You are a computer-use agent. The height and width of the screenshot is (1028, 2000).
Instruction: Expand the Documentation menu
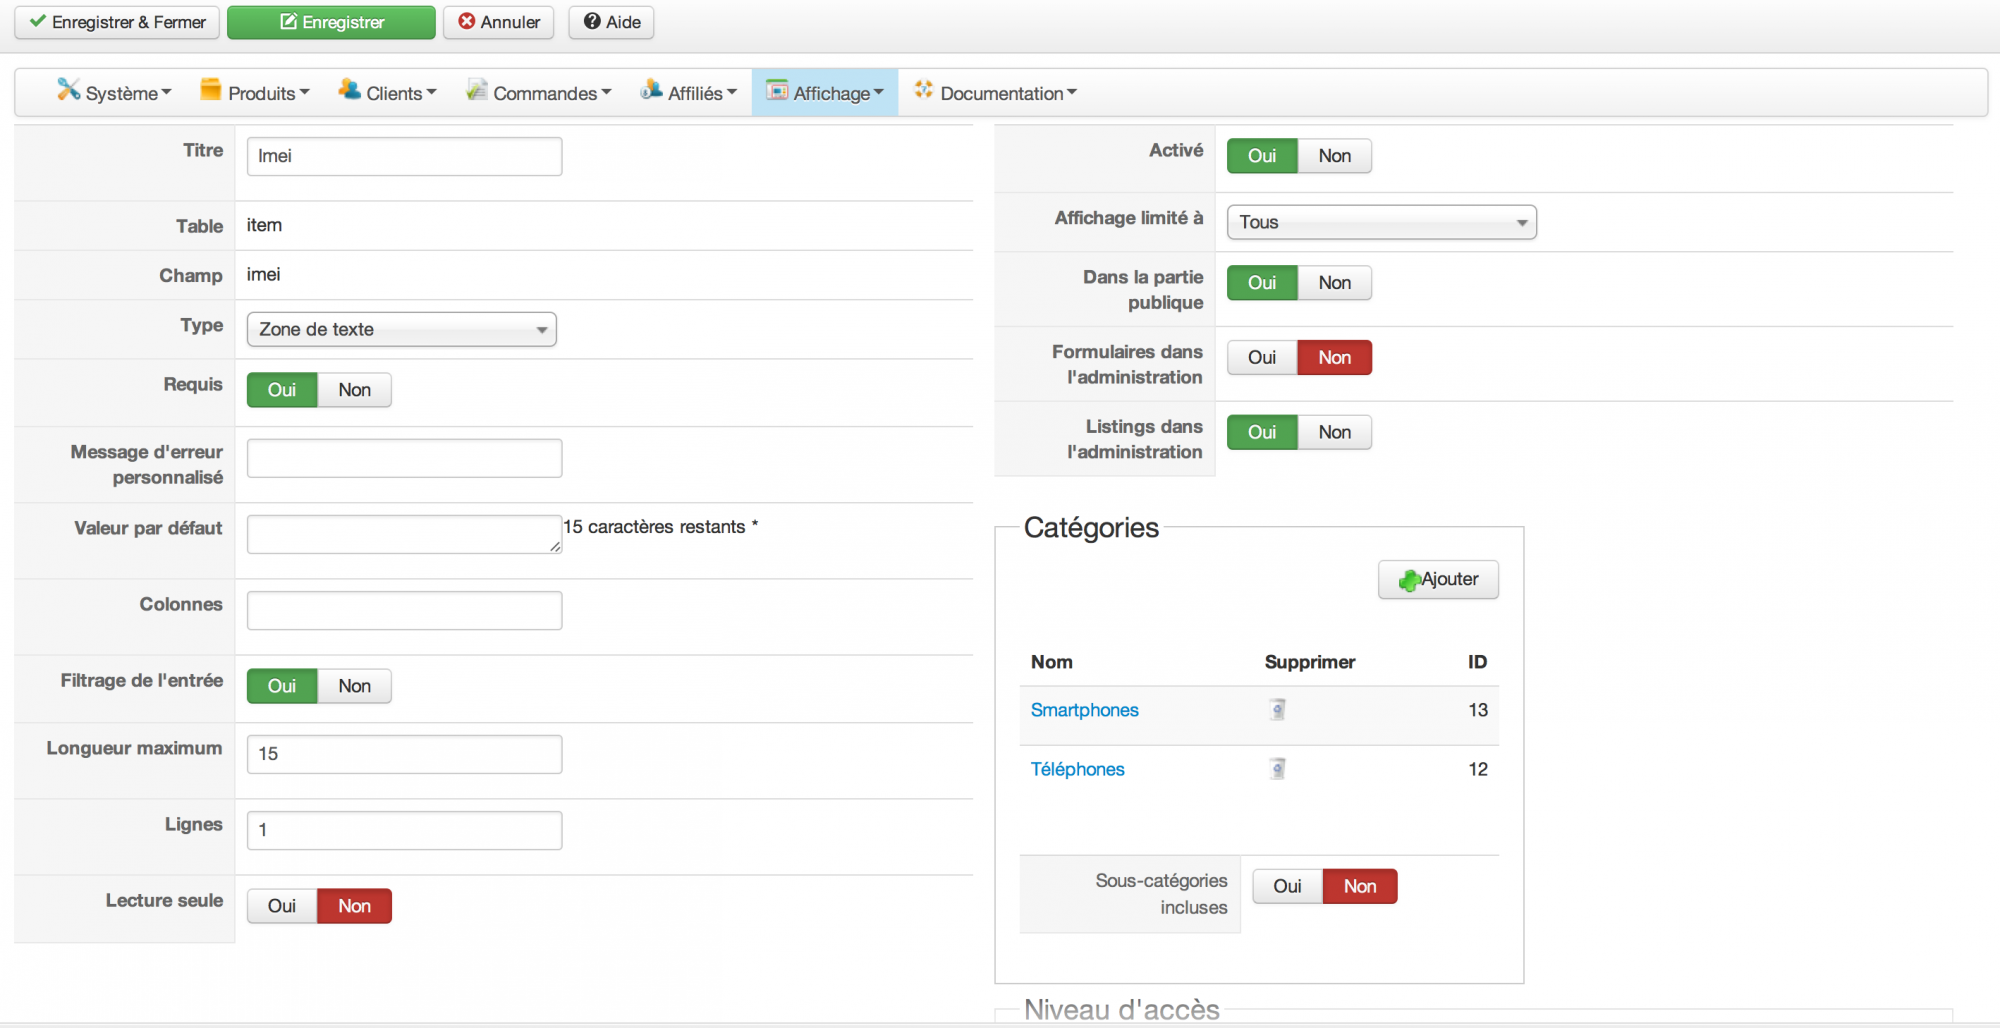tap(996, 93)
